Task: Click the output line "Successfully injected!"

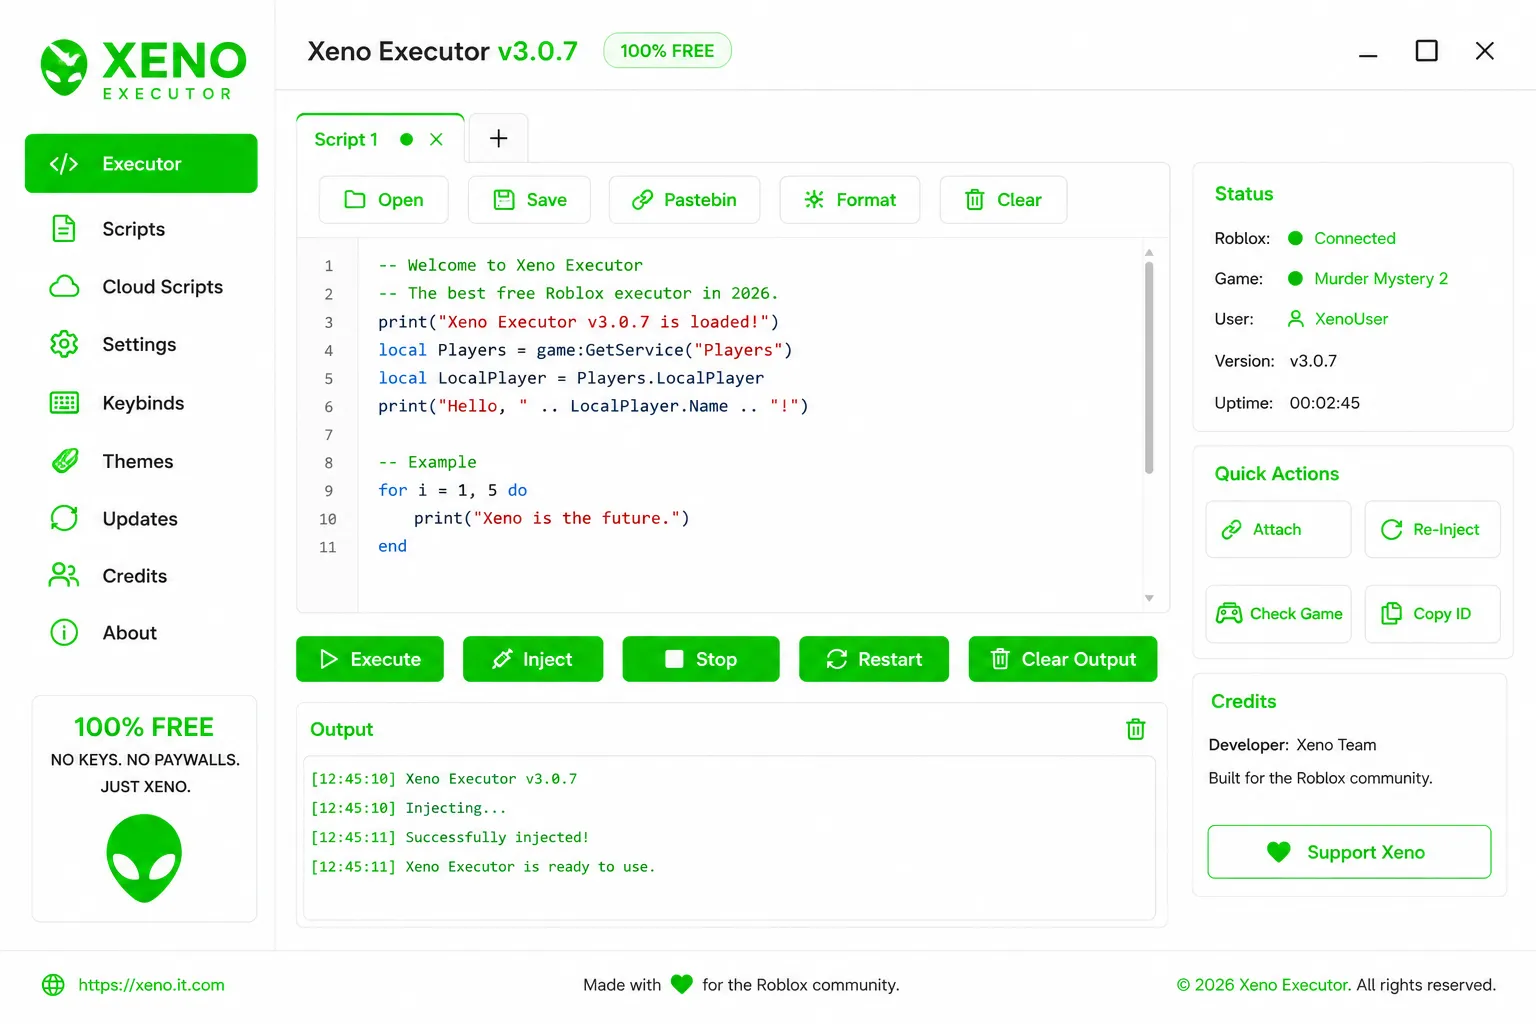Action: [x=497, y=837]
